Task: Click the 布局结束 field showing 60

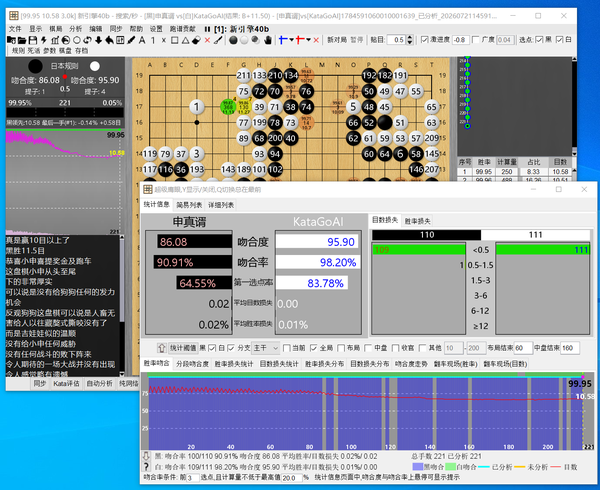Action: coord(523,348)
